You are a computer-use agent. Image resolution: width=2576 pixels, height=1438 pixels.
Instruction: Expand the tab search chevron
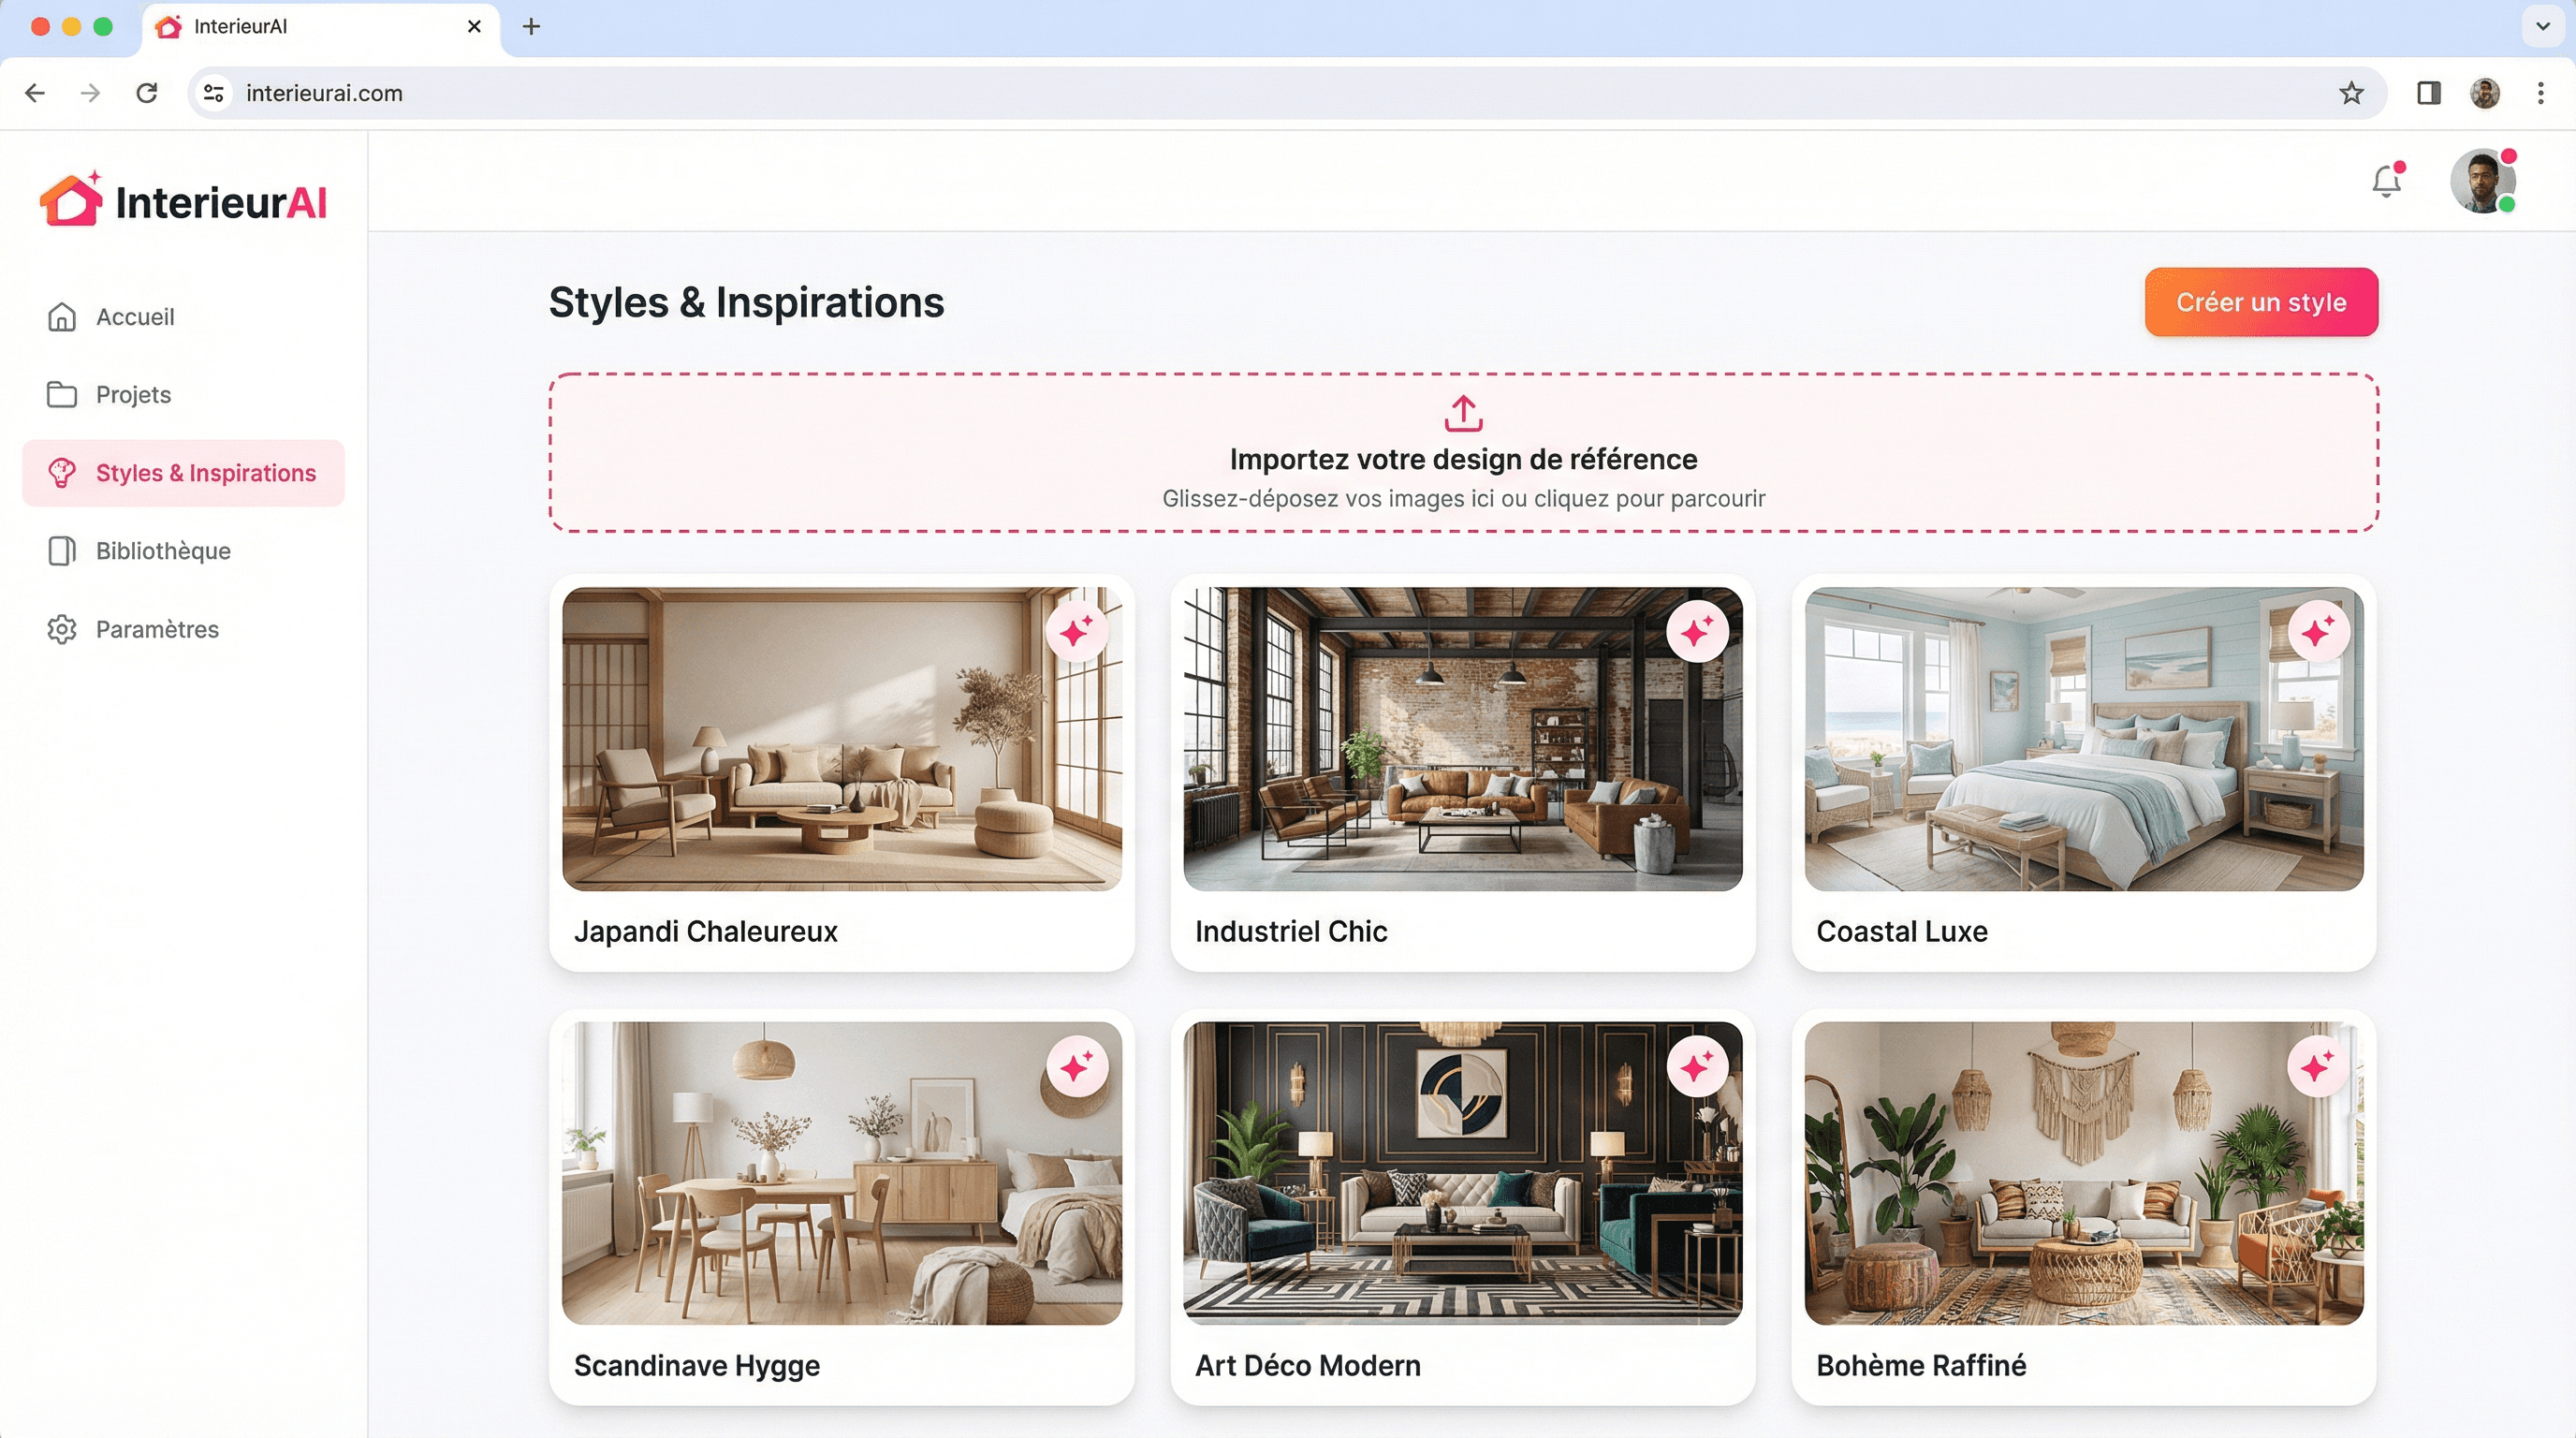point(2542,26)
